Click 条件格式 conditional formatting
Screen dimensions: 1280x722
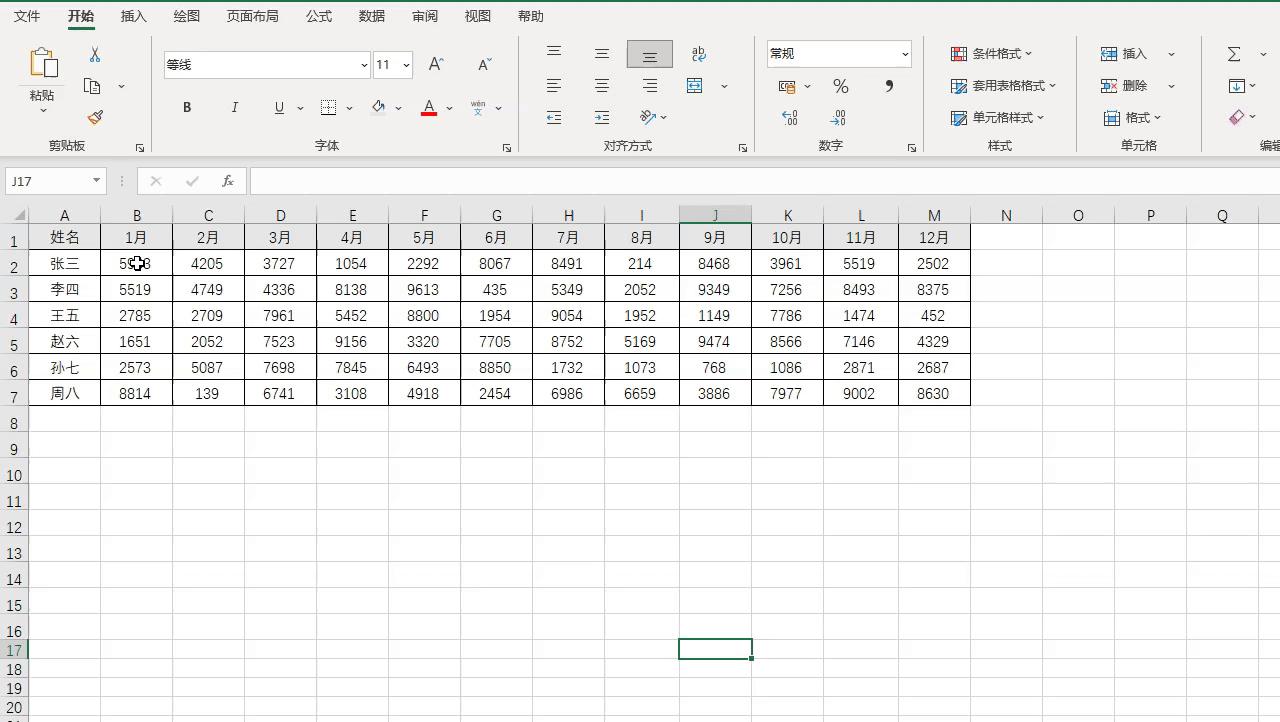pos(993,53)
